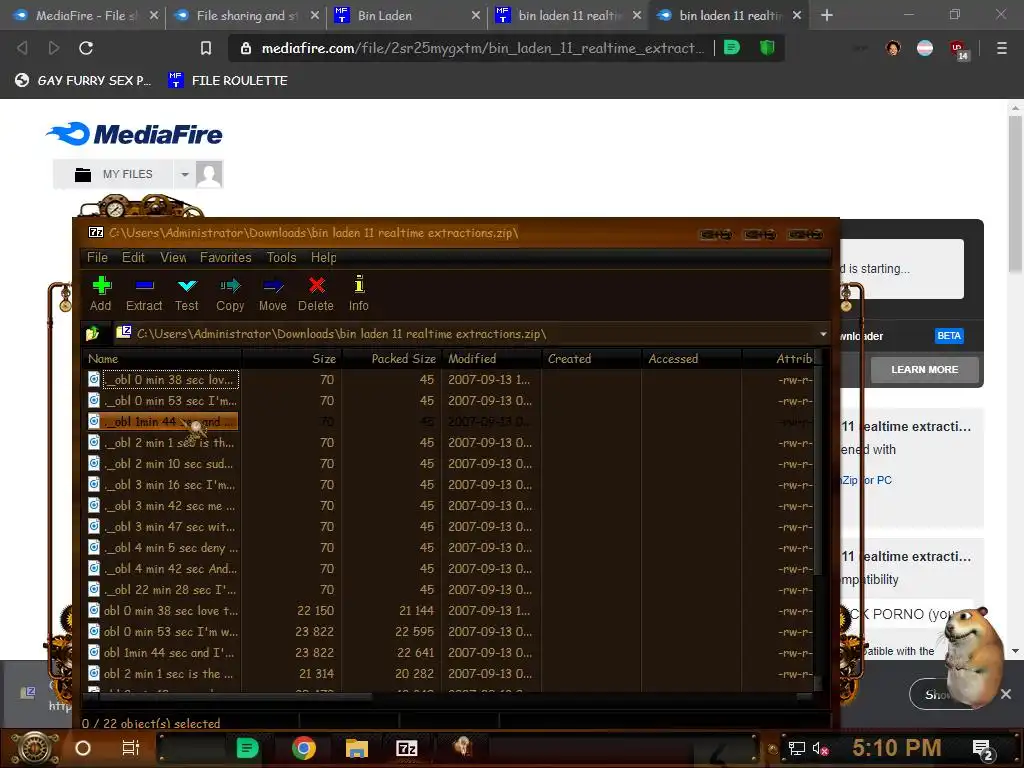Image resolution: width=1024 pixels, height=768 pixels.
Task: Select file '_obl 3 min 16 sec I'm...'
Action: click(x=163, y=485)
